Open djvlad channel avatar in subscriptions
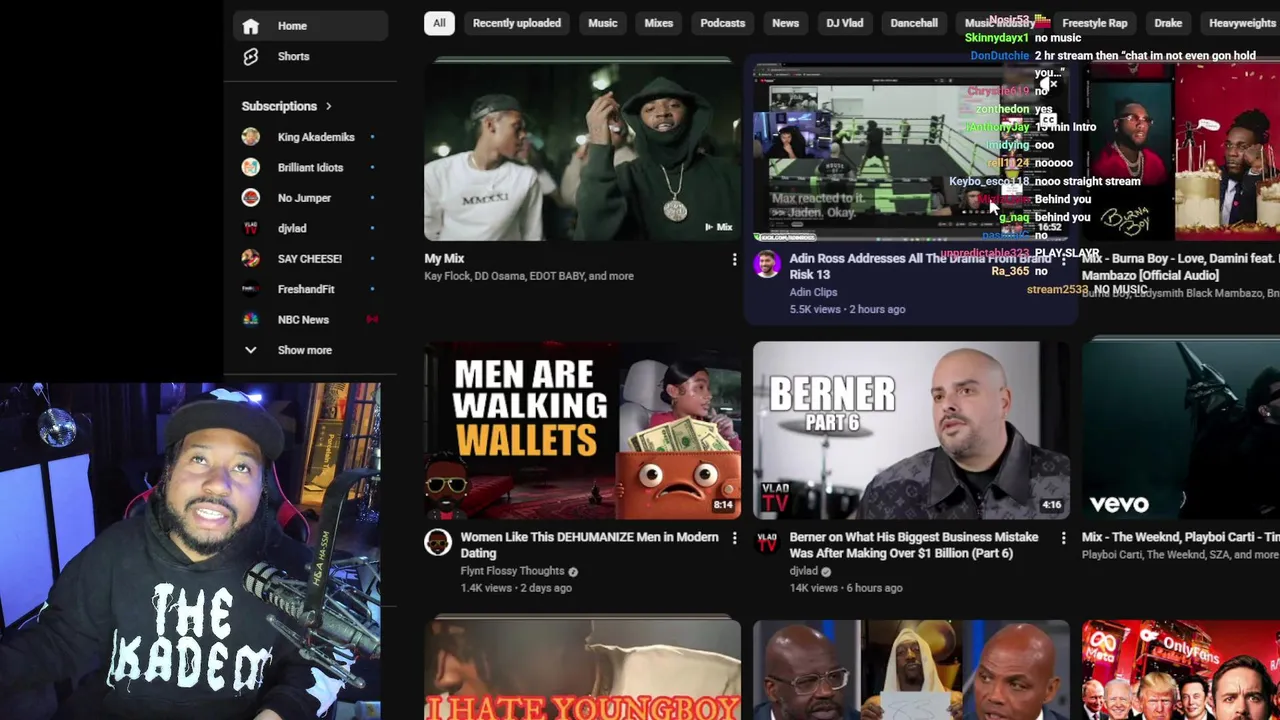Screen dimensions: 1280x720 click(x=251, y=228)
